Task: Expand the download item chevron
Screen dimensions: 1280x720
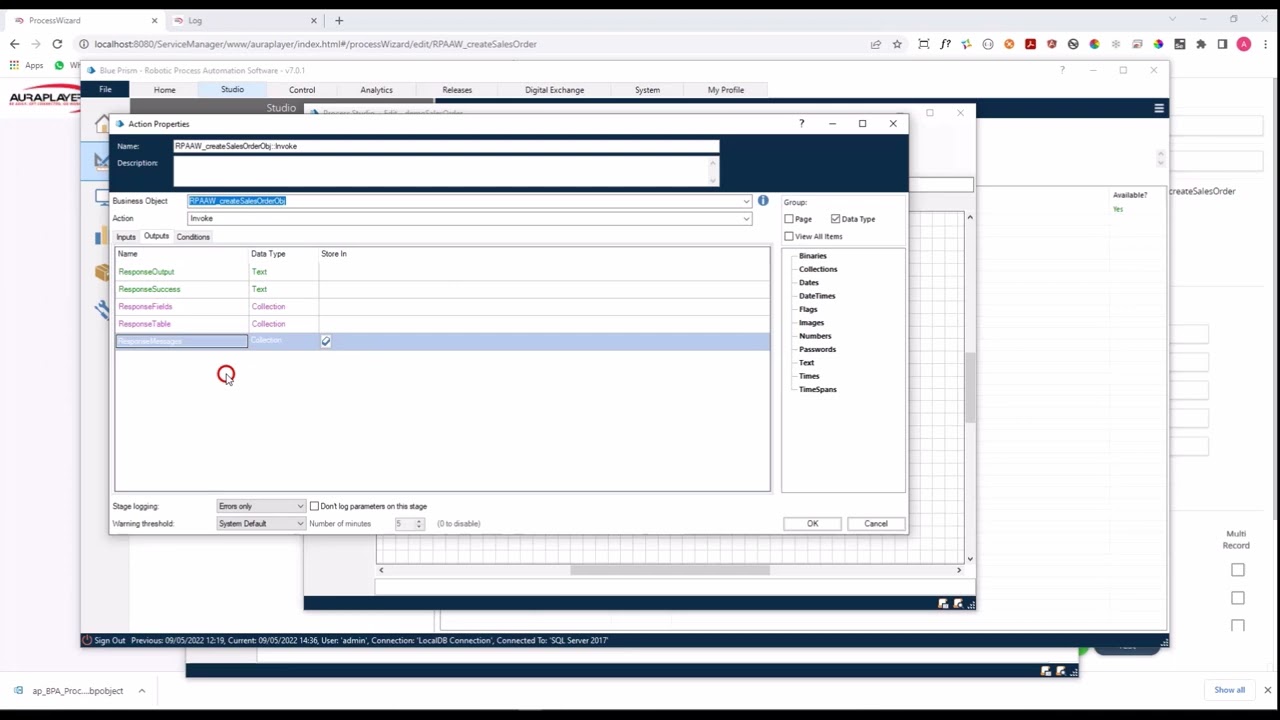Action: (141, 690)
